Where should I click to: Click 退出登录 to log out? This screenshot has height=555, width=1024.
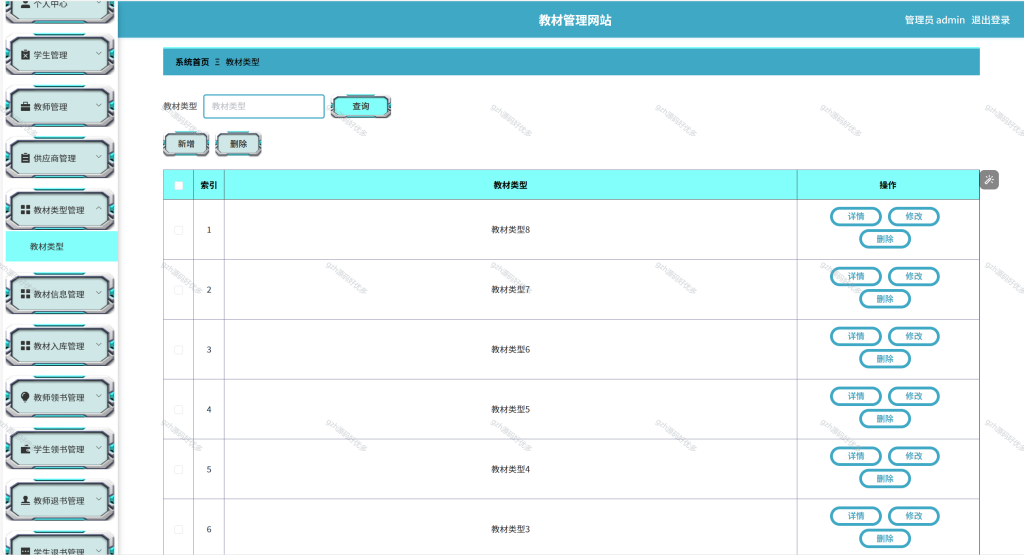tap(990, 20)
